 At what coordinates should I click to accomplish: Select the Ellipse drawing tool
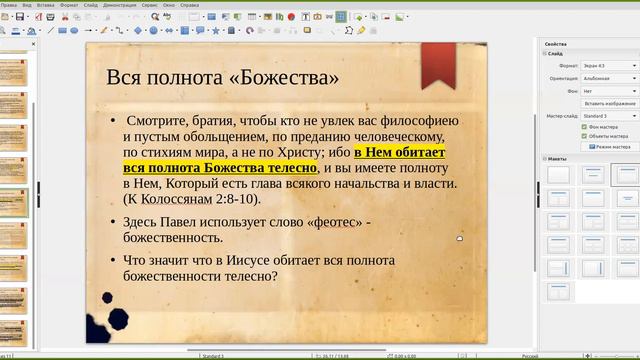coord(74,31)
